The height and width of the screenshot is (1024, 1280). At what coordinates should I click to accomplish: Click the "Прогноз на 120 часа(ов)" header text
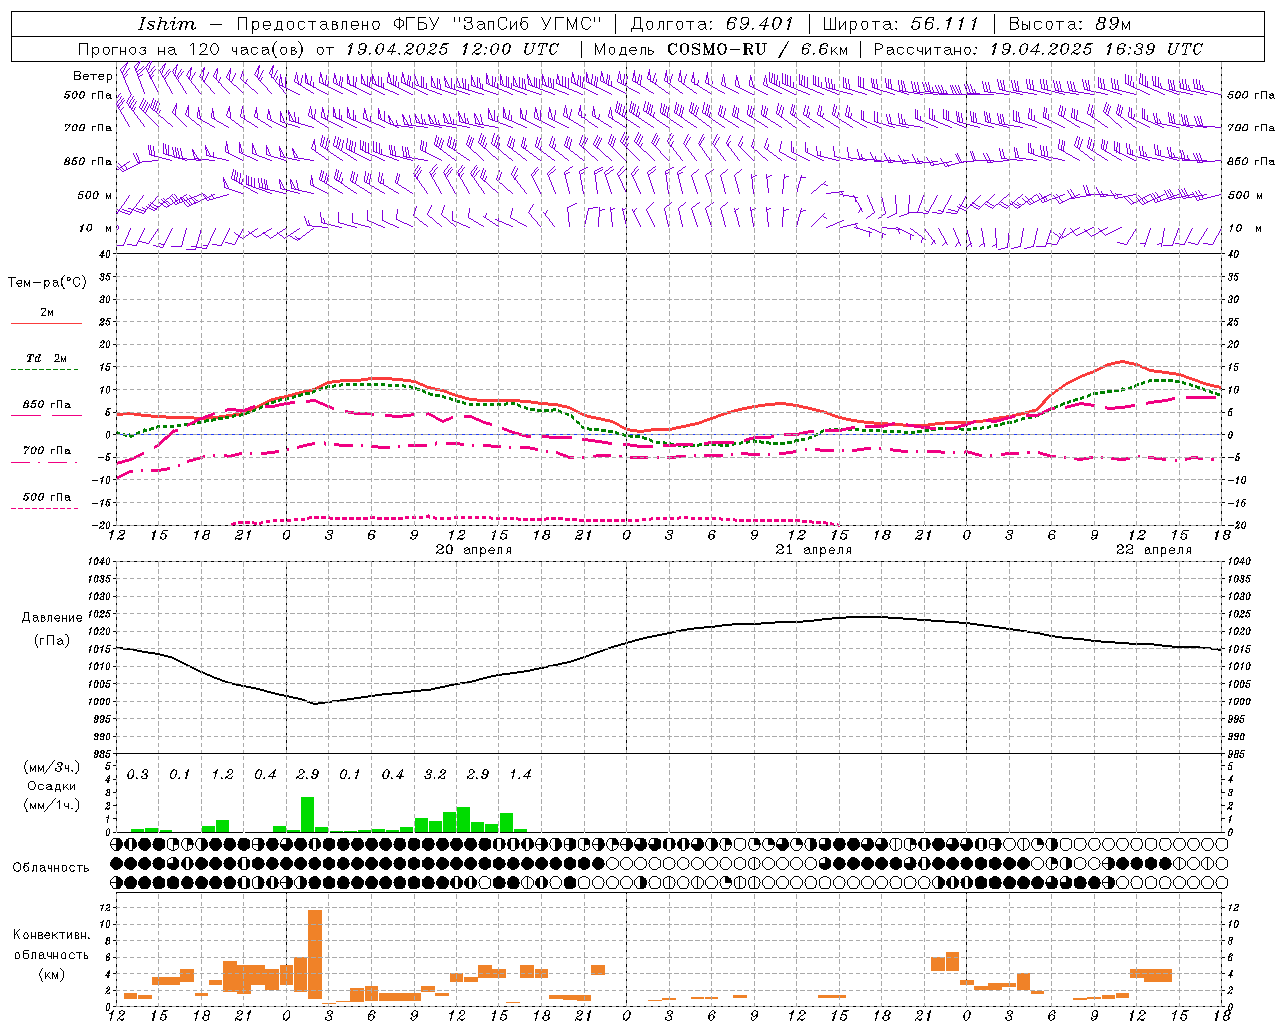pos(193,49)
